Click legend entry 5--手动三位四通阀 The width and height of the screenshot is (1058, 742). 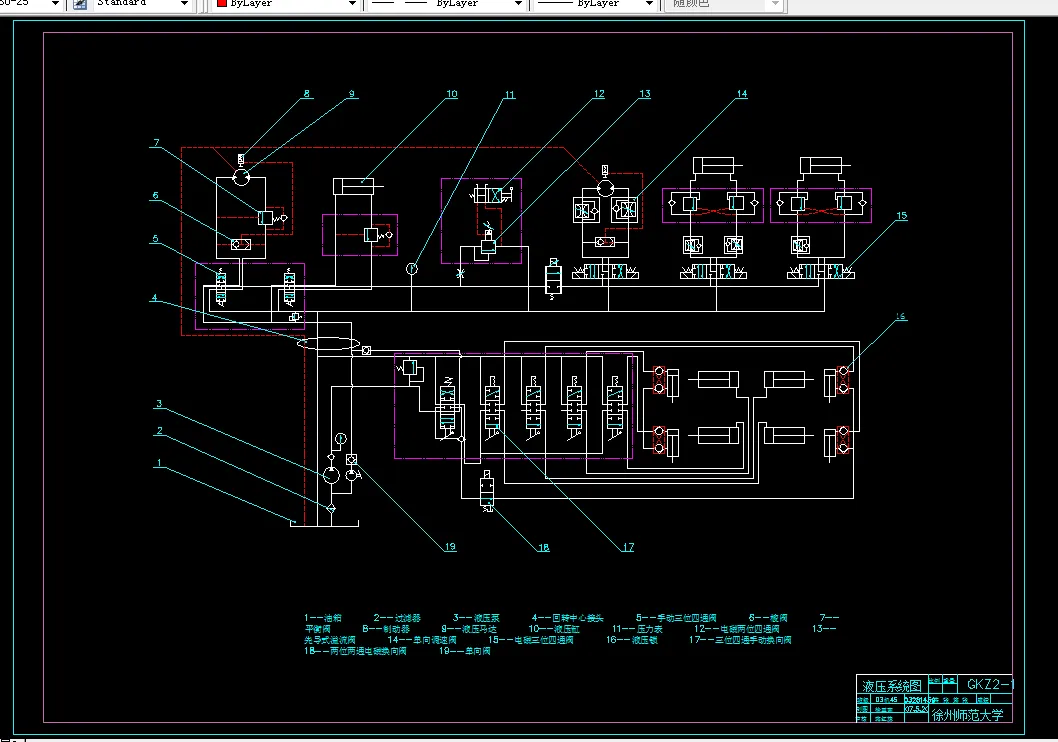point(676,618)
